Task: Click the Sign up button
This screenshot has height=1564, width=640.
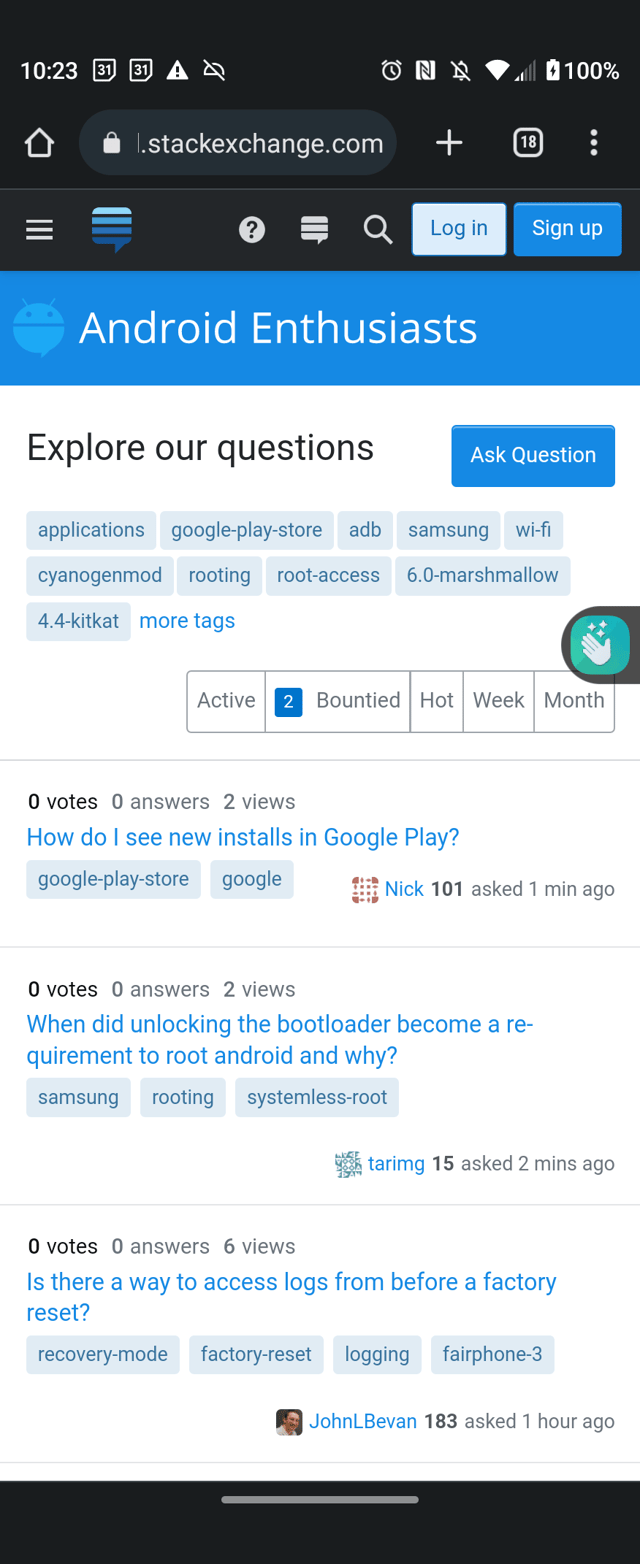Action: point(567,229)
